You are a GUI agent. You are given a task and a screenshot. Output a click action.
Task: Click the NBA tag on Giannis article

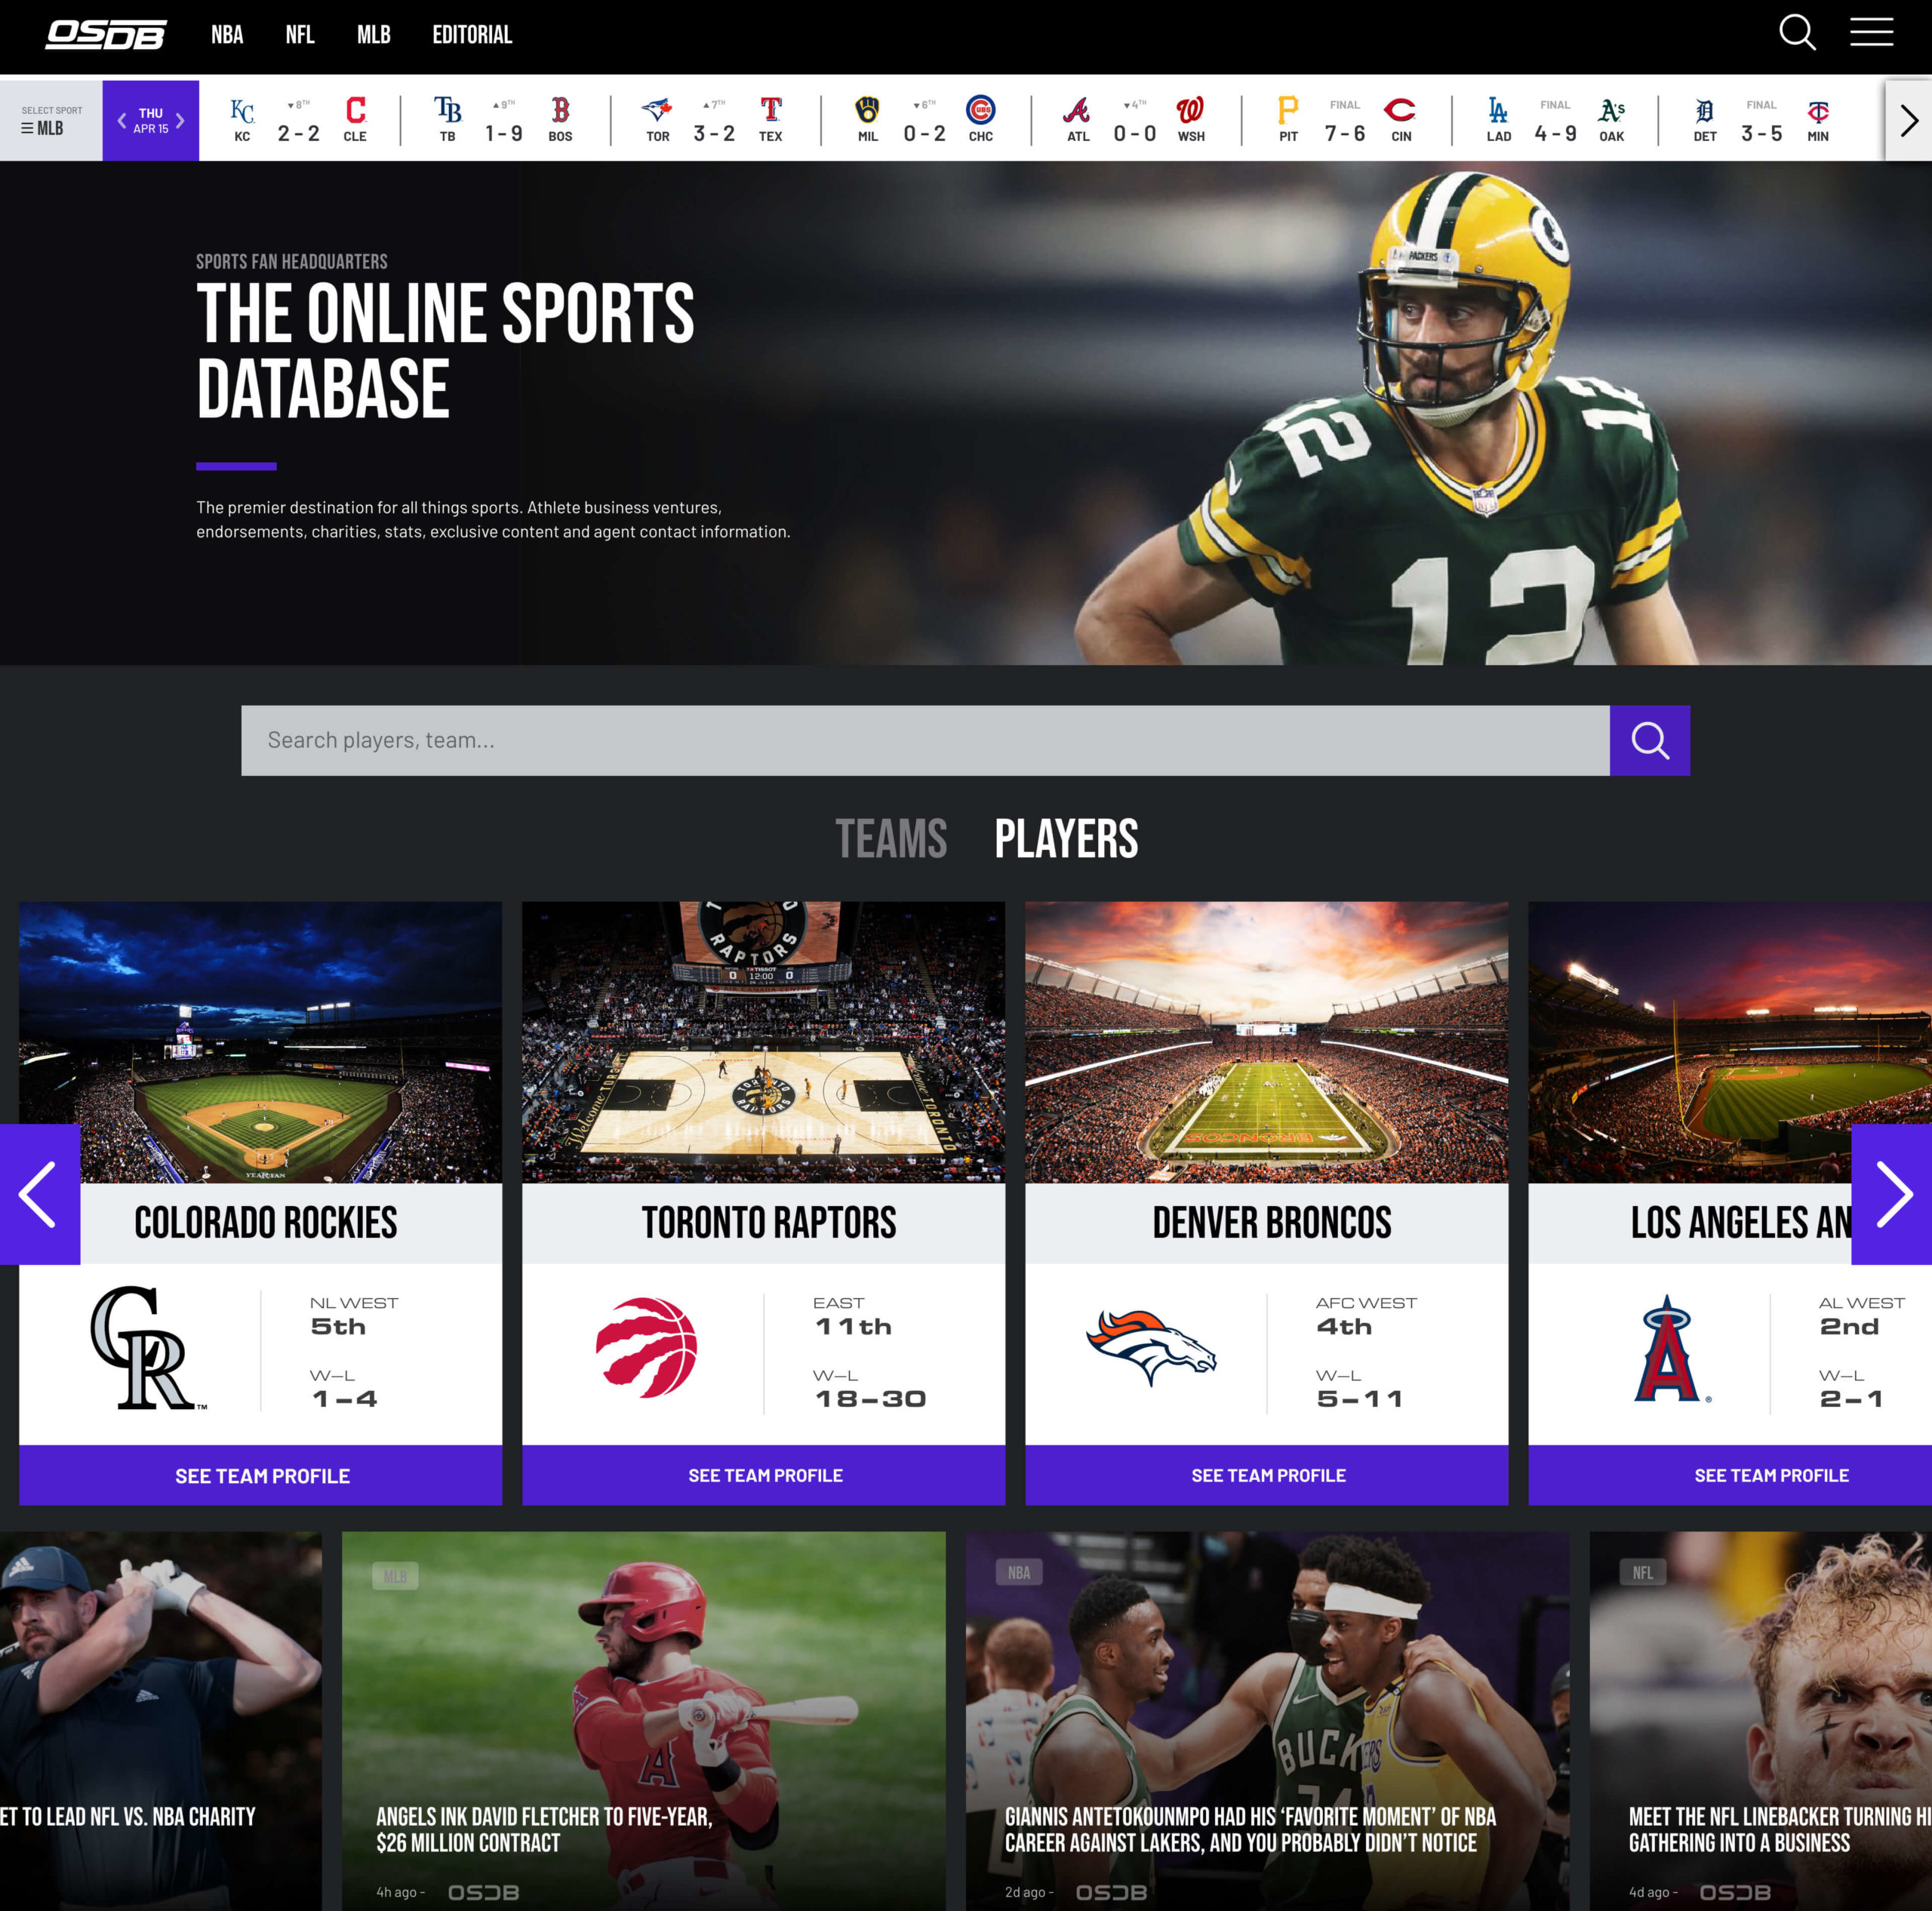click(x=1019, y=1572)
